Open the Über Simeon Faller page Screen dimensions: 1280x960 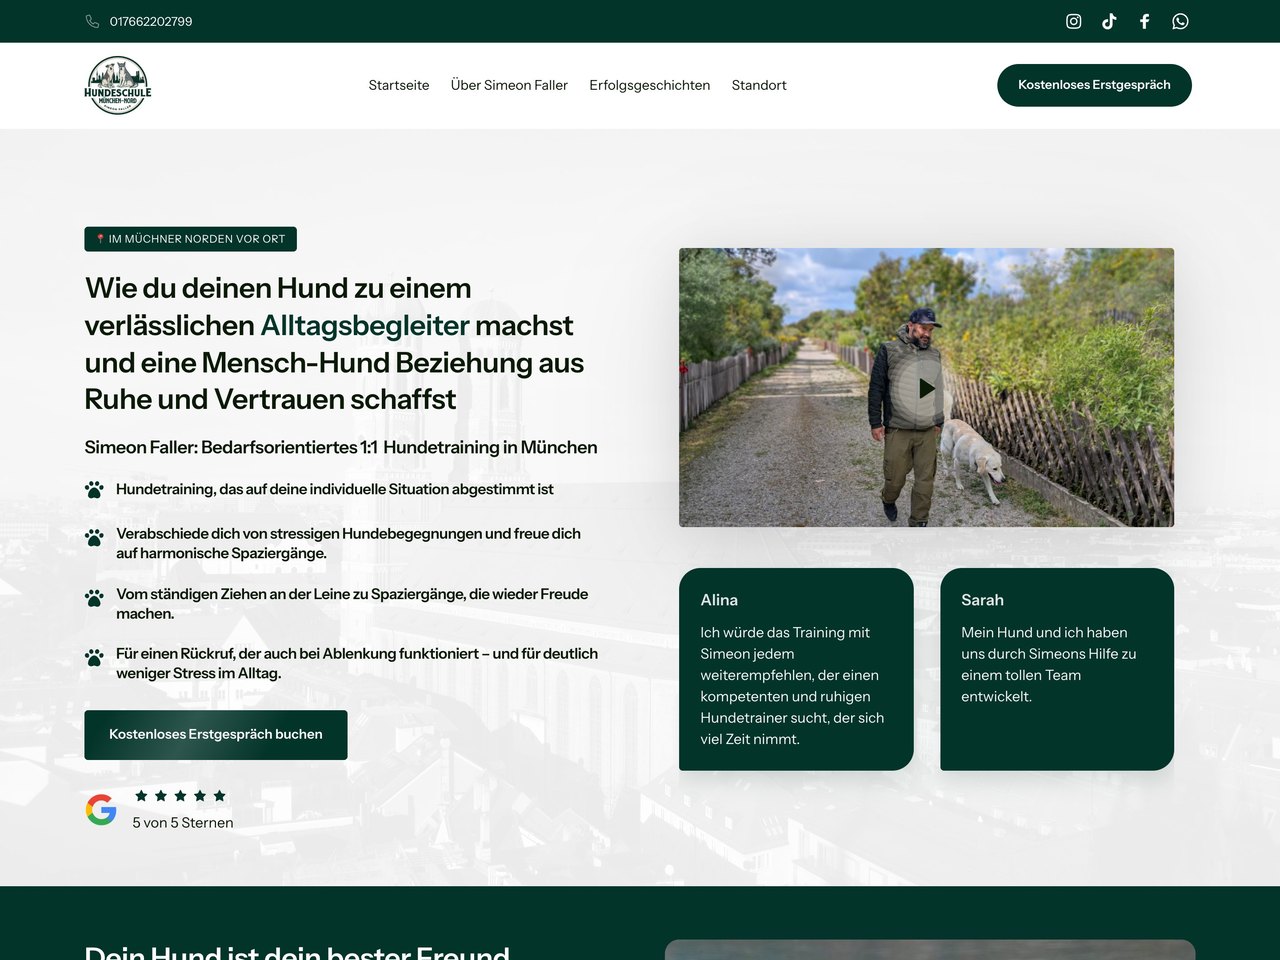point(509,85)
